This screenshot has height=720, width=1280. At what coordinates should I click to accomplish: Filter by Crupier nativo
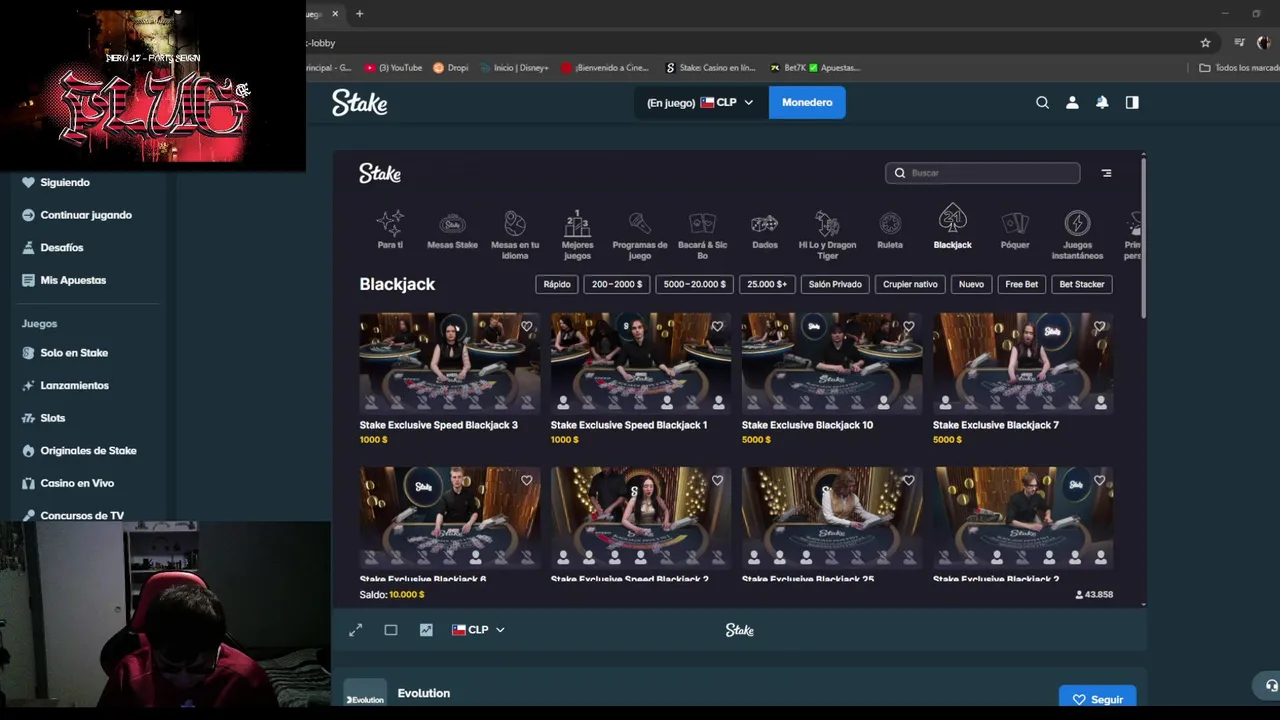click(x=910, y=284)
